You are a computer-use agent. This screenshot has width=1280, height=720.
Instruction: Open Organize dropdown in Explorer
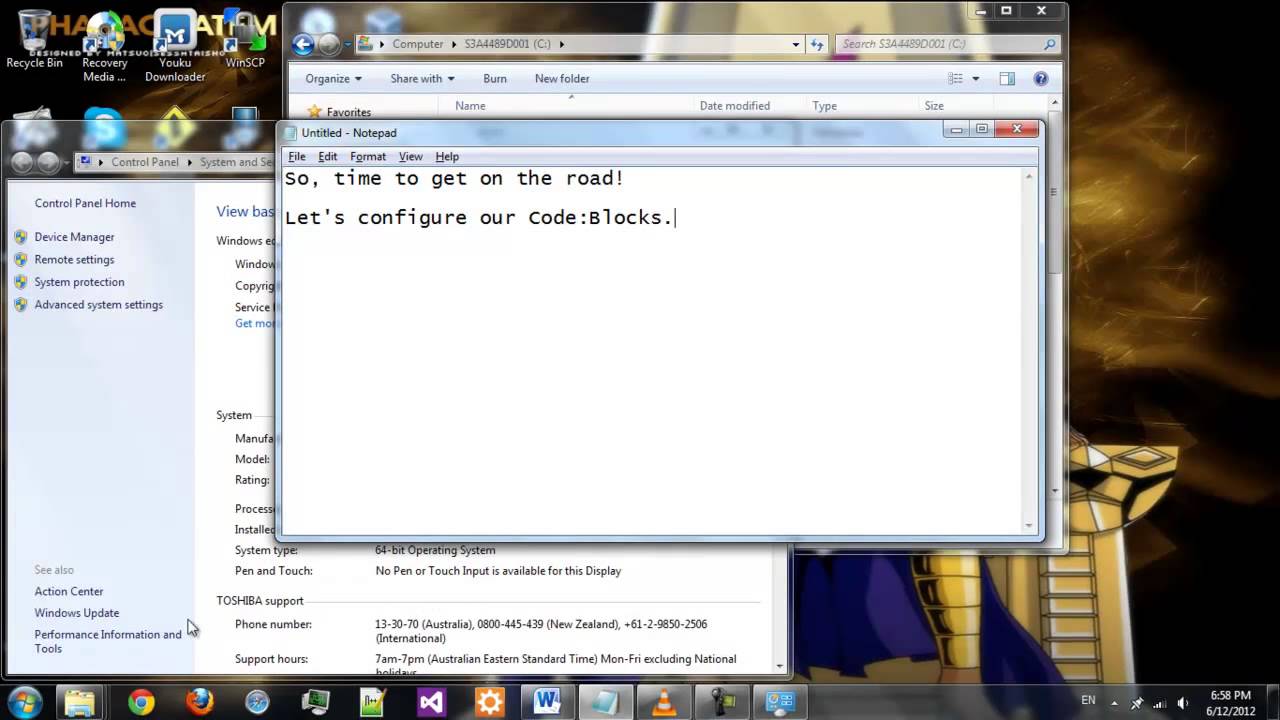(x=334, y=78)
